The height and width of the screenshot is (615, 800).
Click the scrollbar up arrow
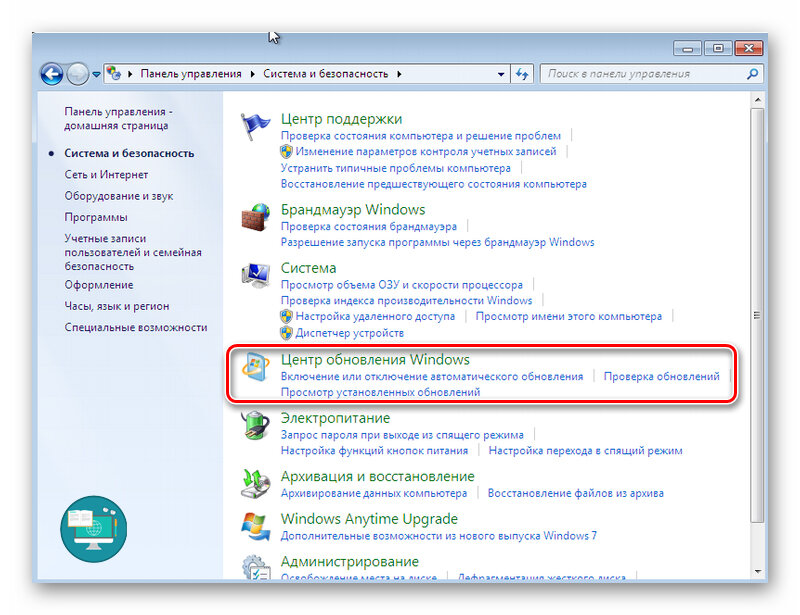point(758,100)
